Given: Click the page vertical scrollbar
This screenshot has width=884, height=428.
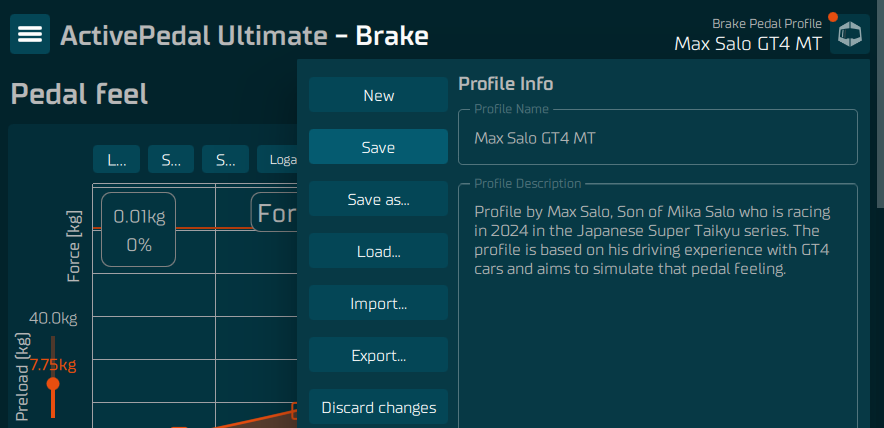Looking at the screenshot, I should [880, 104].
